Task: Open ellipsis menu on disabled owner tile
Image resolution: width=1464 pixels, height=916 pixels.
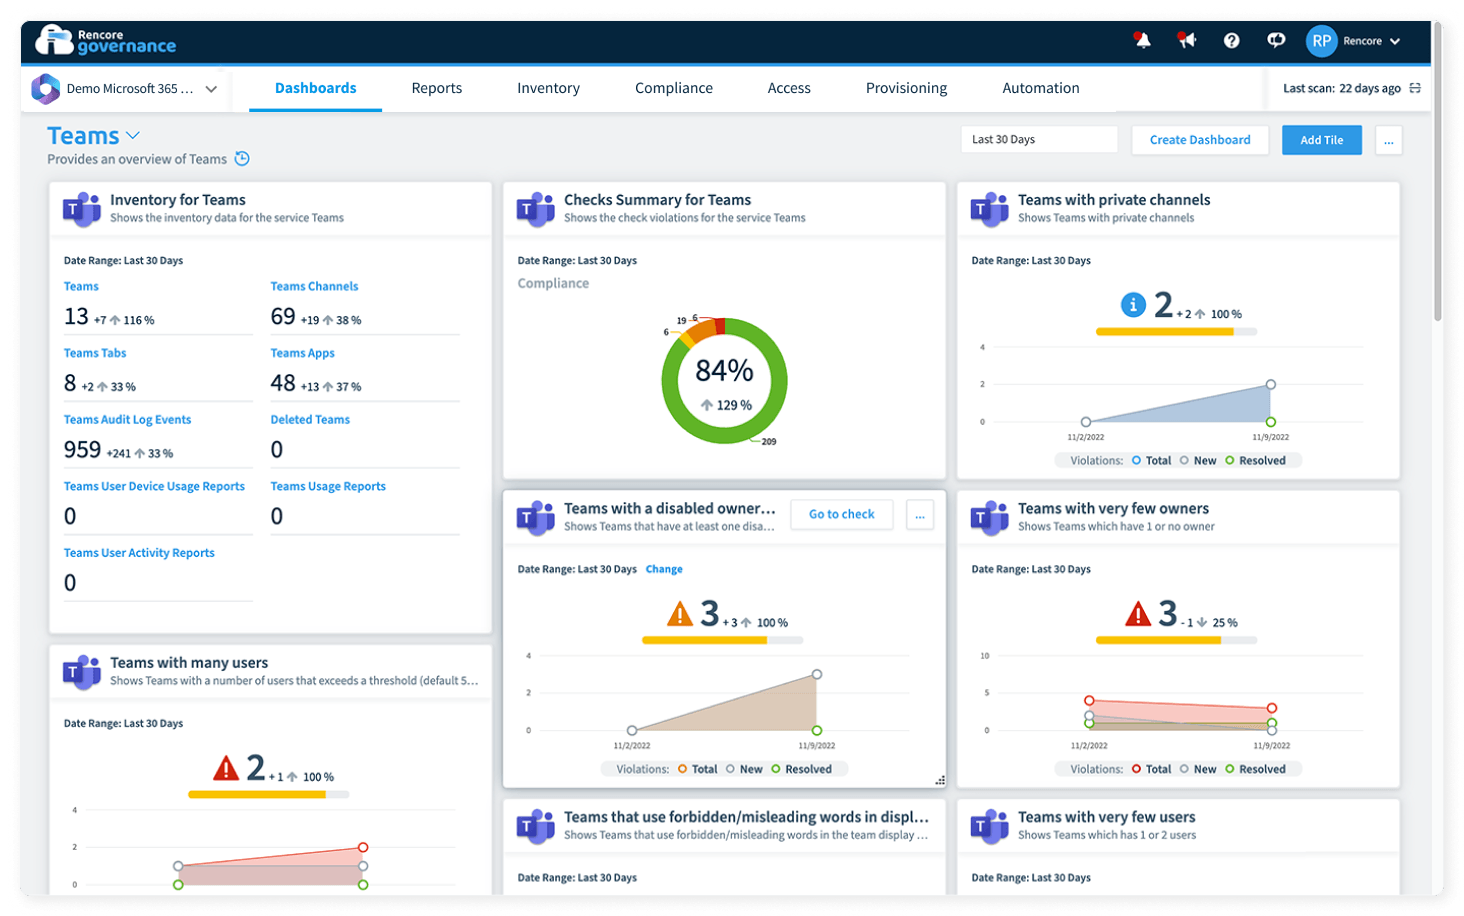Action: (x=920, y=515)
